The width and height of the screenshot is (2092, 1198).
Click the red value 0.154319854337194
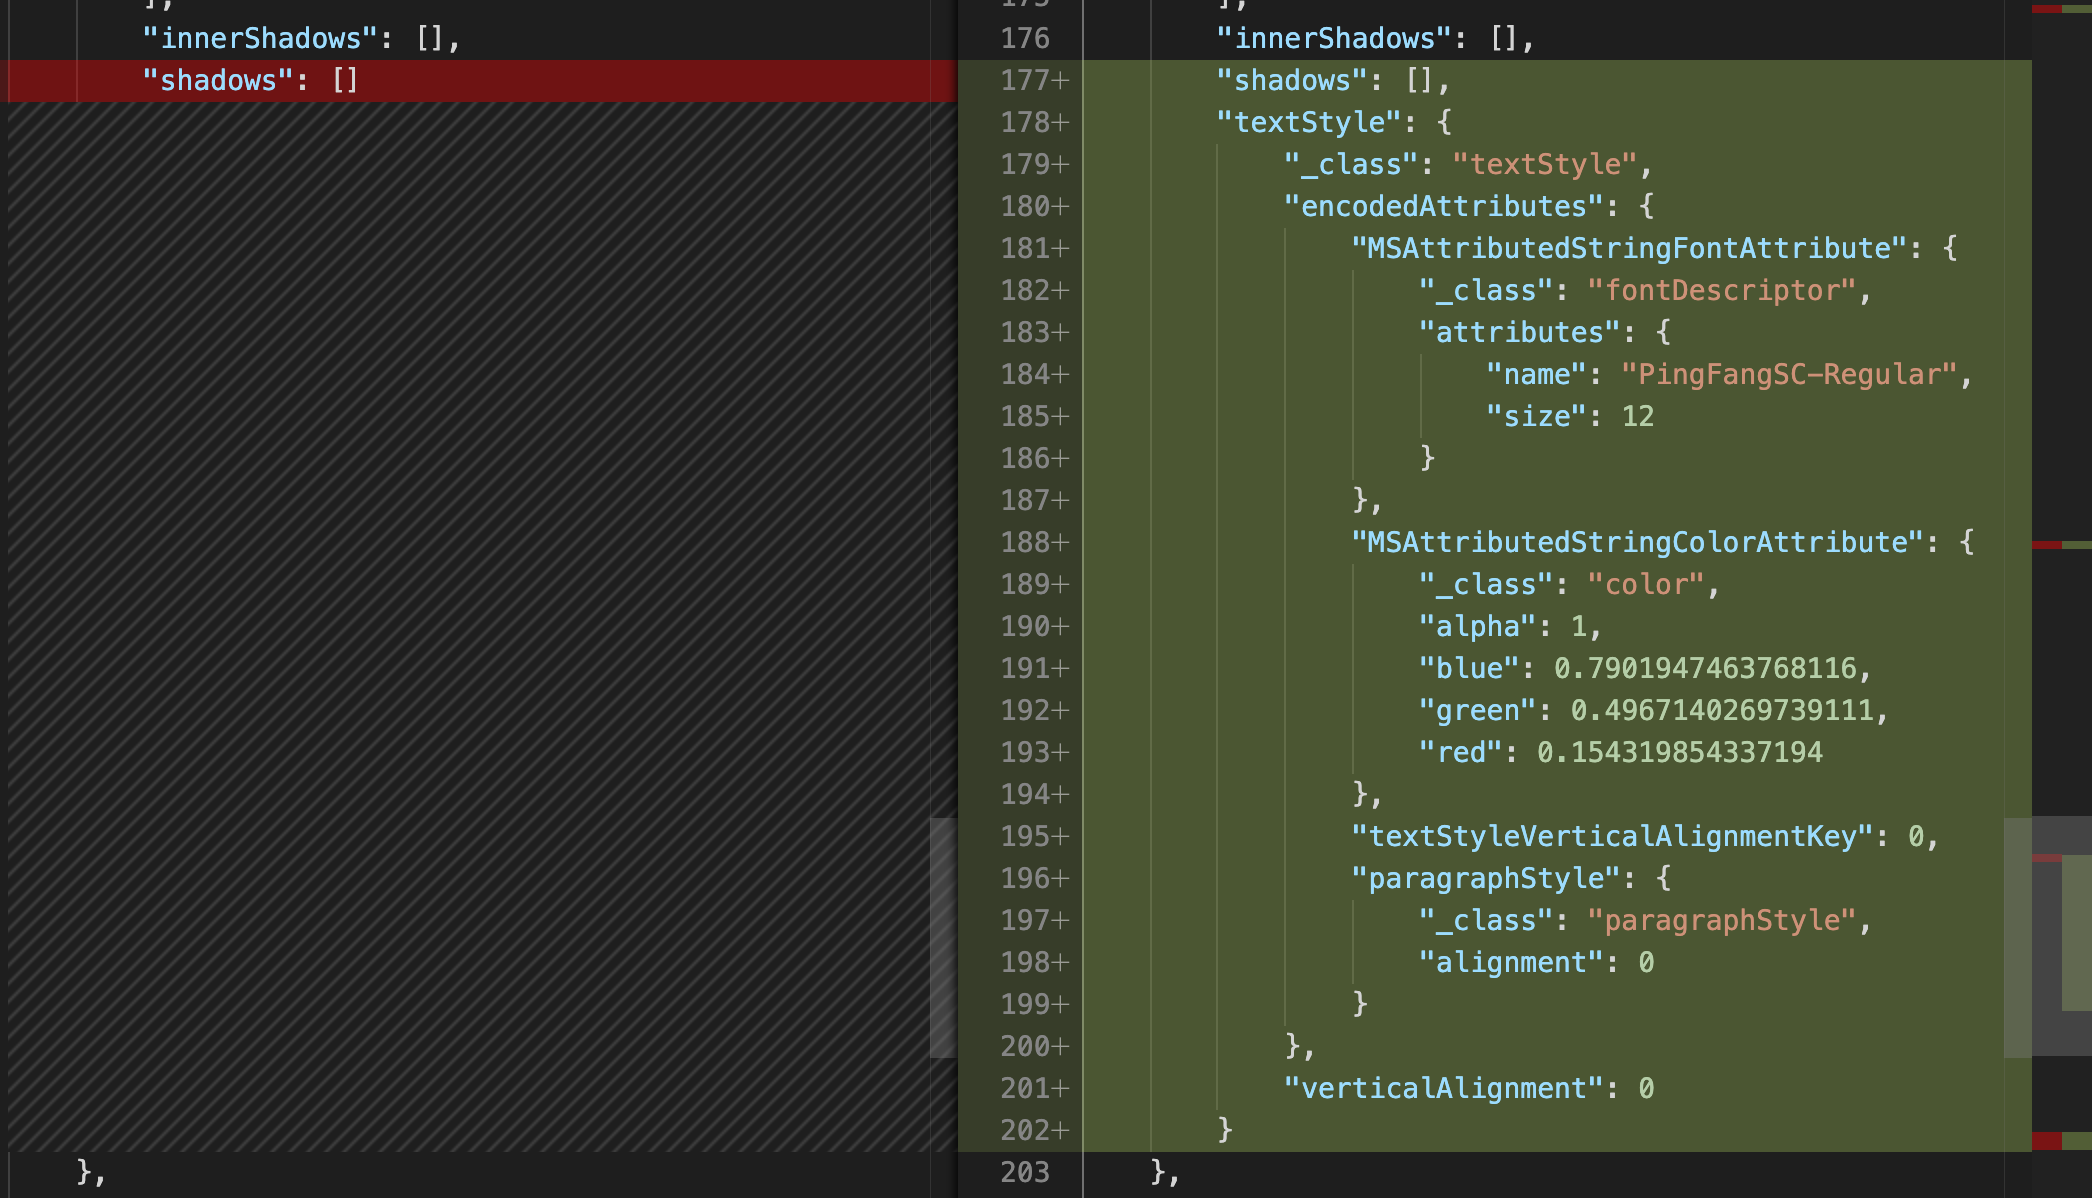[x=1679, y=752]
